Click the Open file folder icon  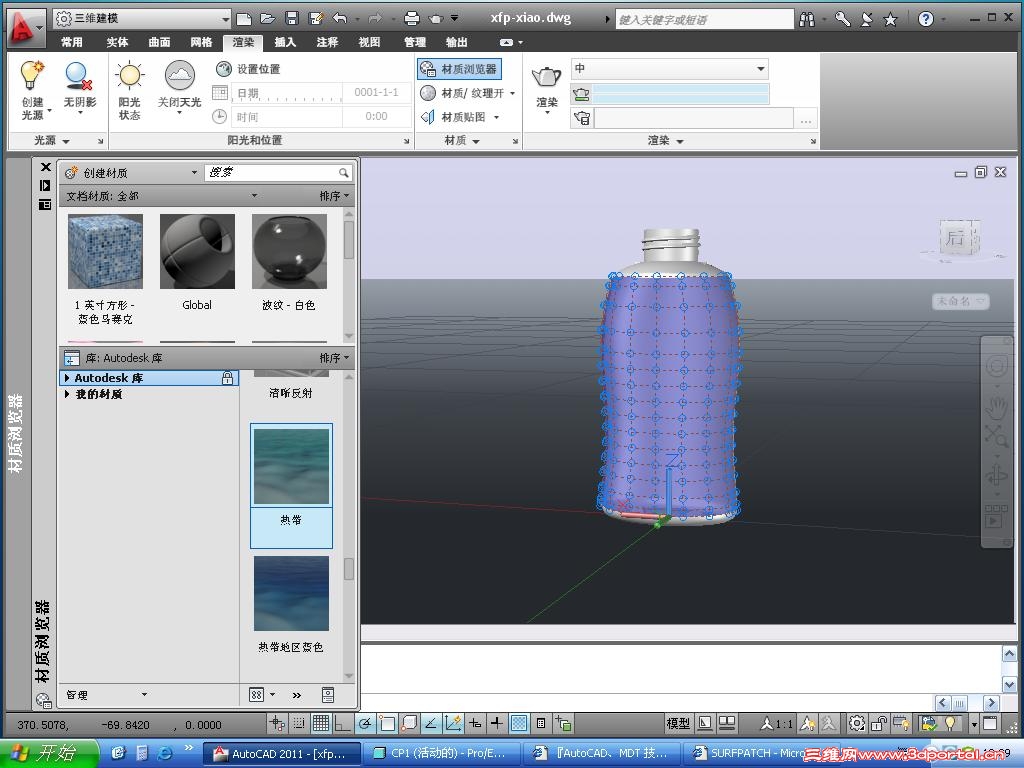tap(268, 18)
